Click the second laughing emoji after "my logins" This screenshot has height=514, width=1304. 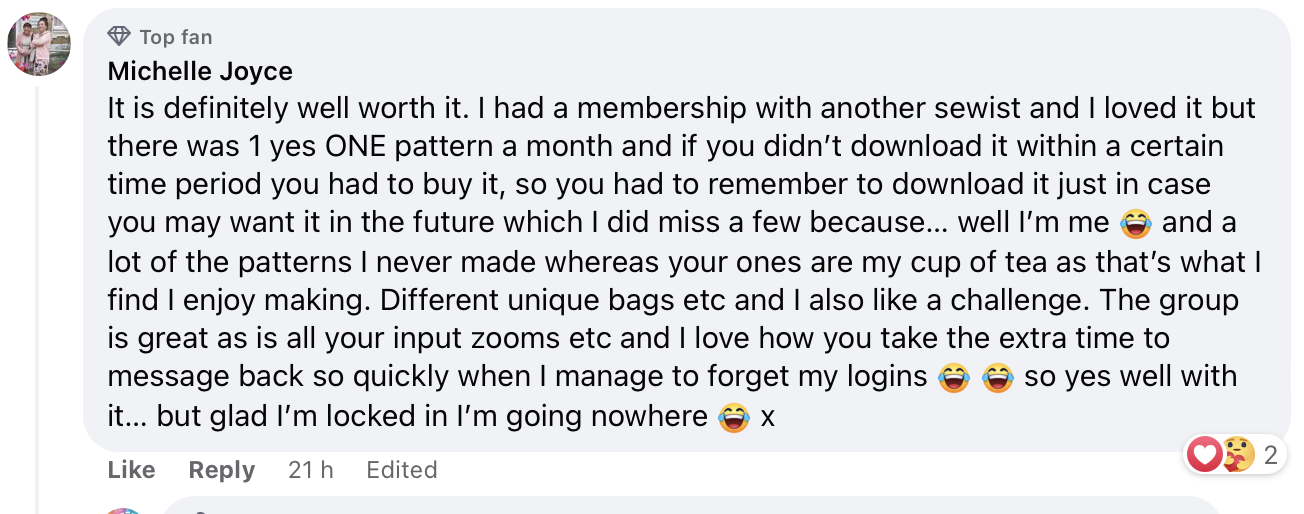click(x=997, y=377)
